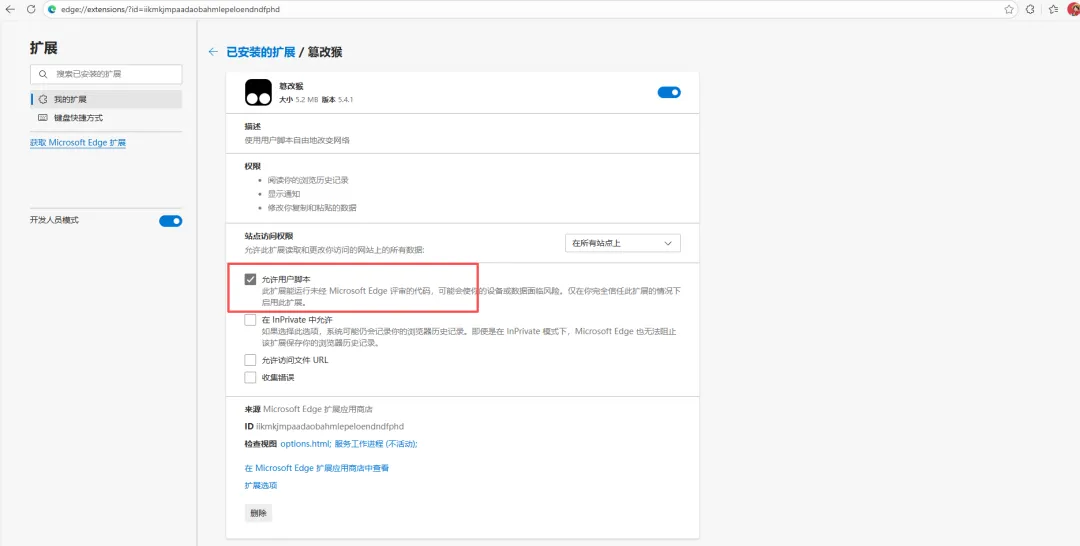Bookmark this page with the star icon
Viewport: 1080px width, 546px height.
(1009, 10)
